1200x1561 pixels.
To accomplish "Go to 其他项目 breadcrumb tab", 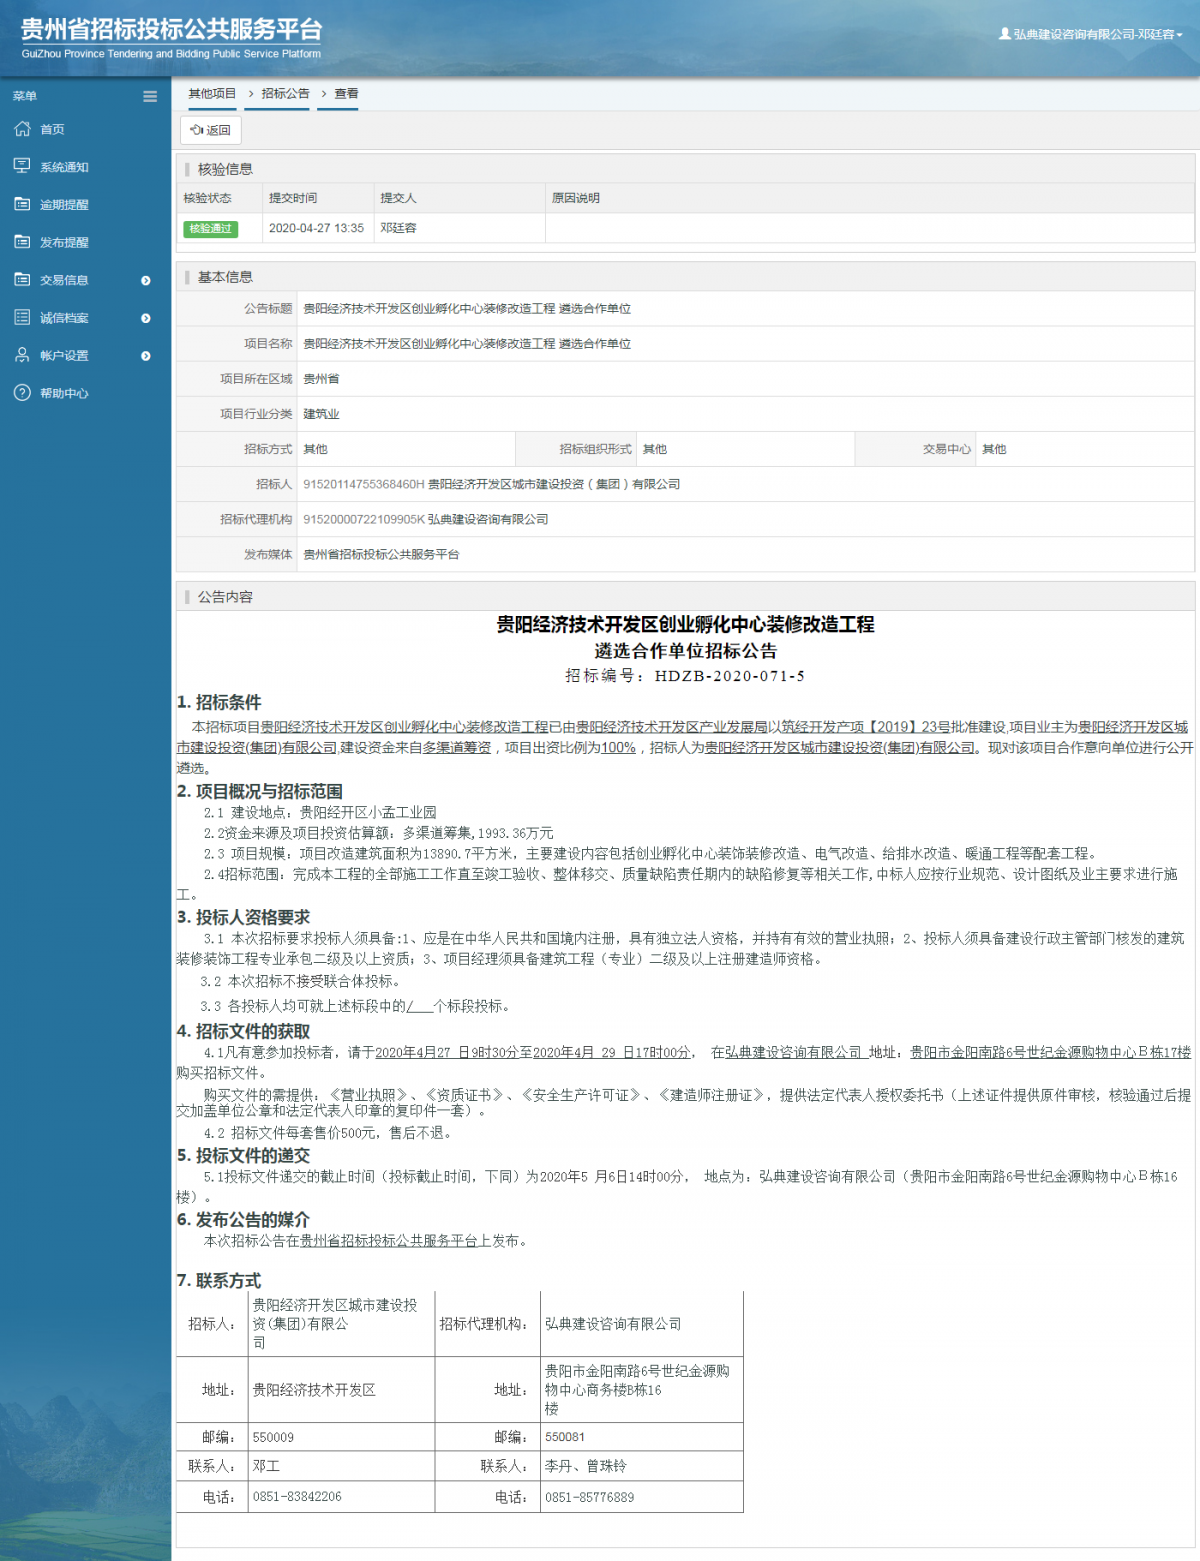I will 212,94.
